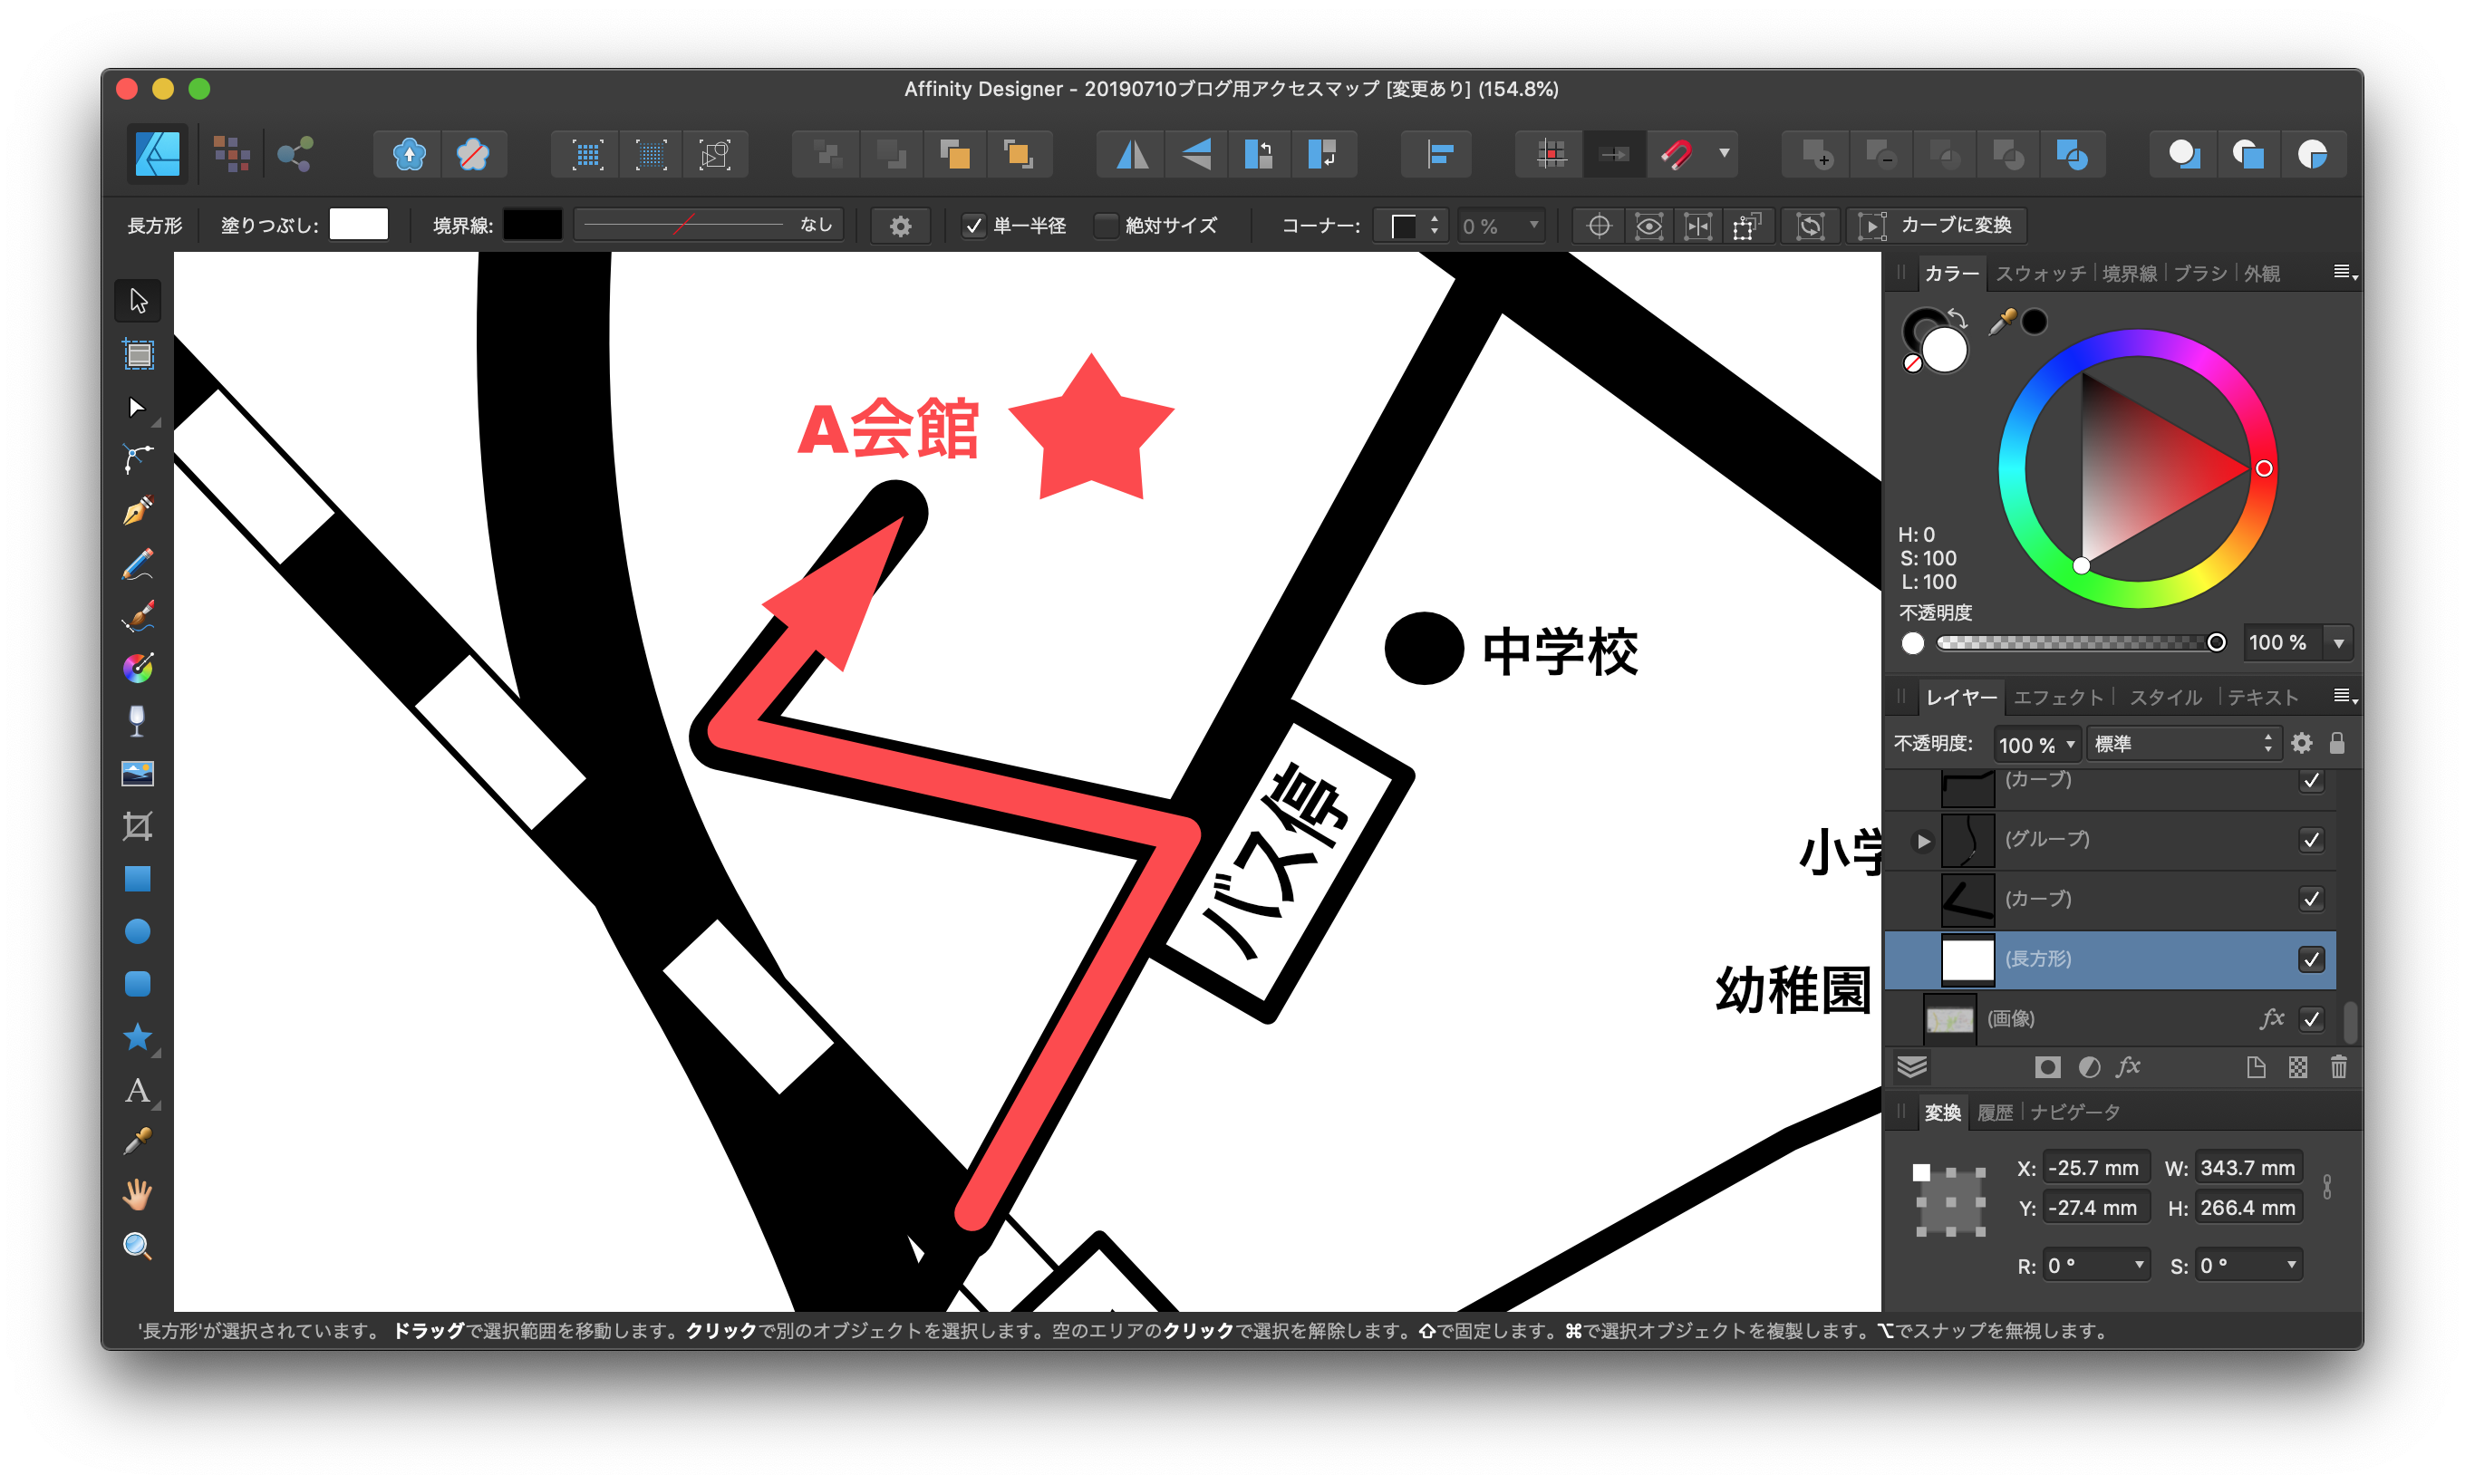Click the white 塗りつぶし fill swatch
This screenshot has width=2465, height=1484.
[359, 225]
